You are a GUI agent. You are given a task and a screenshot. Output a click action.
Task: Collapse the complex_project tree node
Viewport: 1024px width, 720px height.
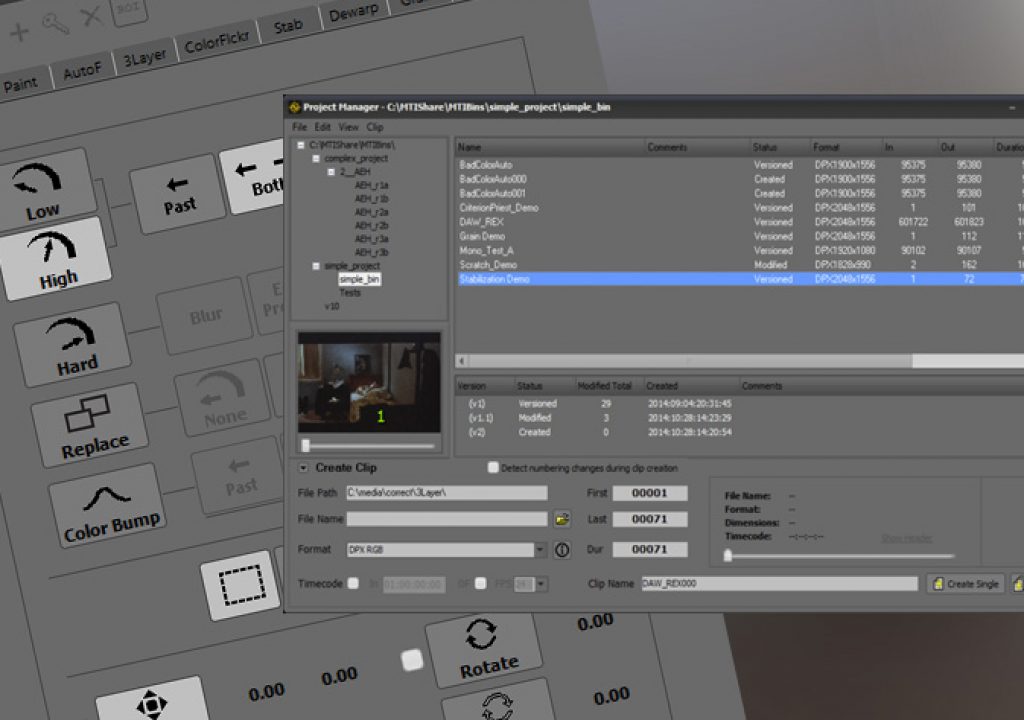coord(316,159)
